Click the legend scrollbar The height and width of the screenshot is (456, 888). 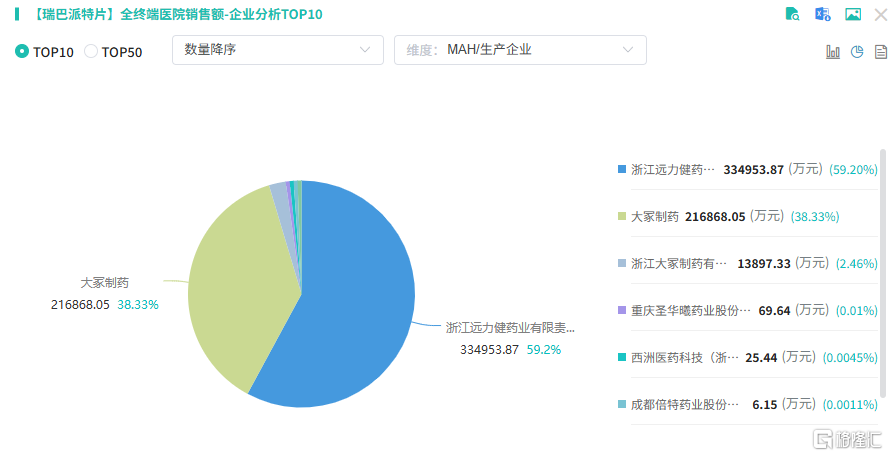tap(883, 273)
